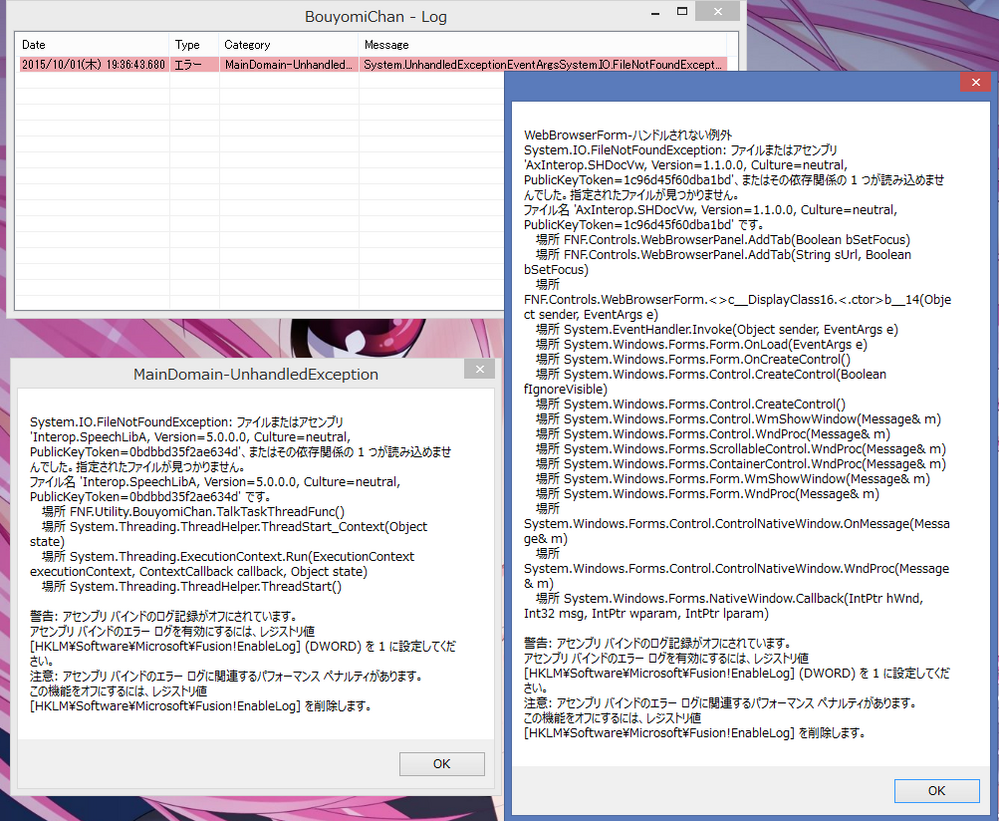Click OK in the MainDomain-UnhandledException dialog
Viewport: 999px width, 821px height.
(442, 764)
